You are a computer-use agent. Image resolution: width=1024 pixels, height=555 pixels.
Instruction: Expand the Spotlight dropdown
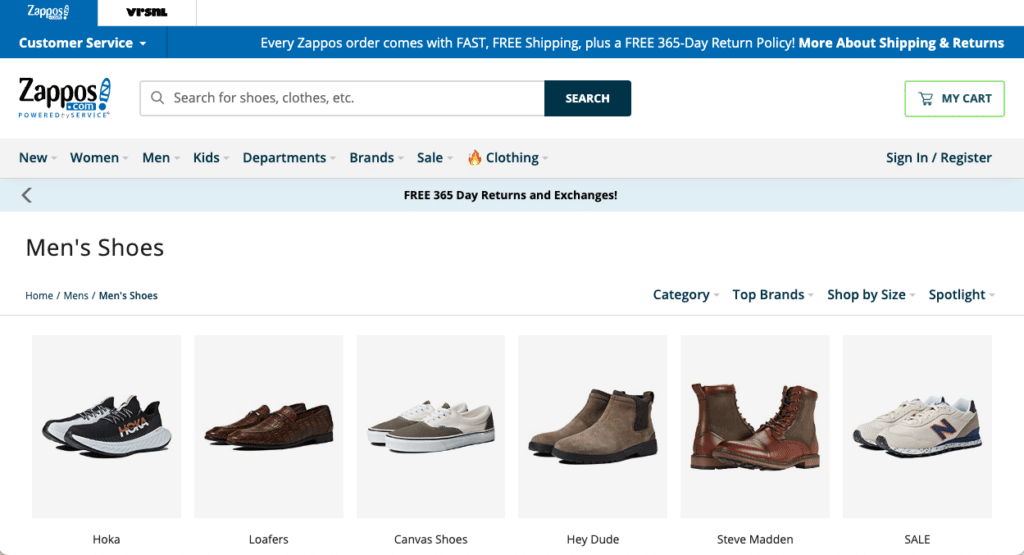pos(961,294)
